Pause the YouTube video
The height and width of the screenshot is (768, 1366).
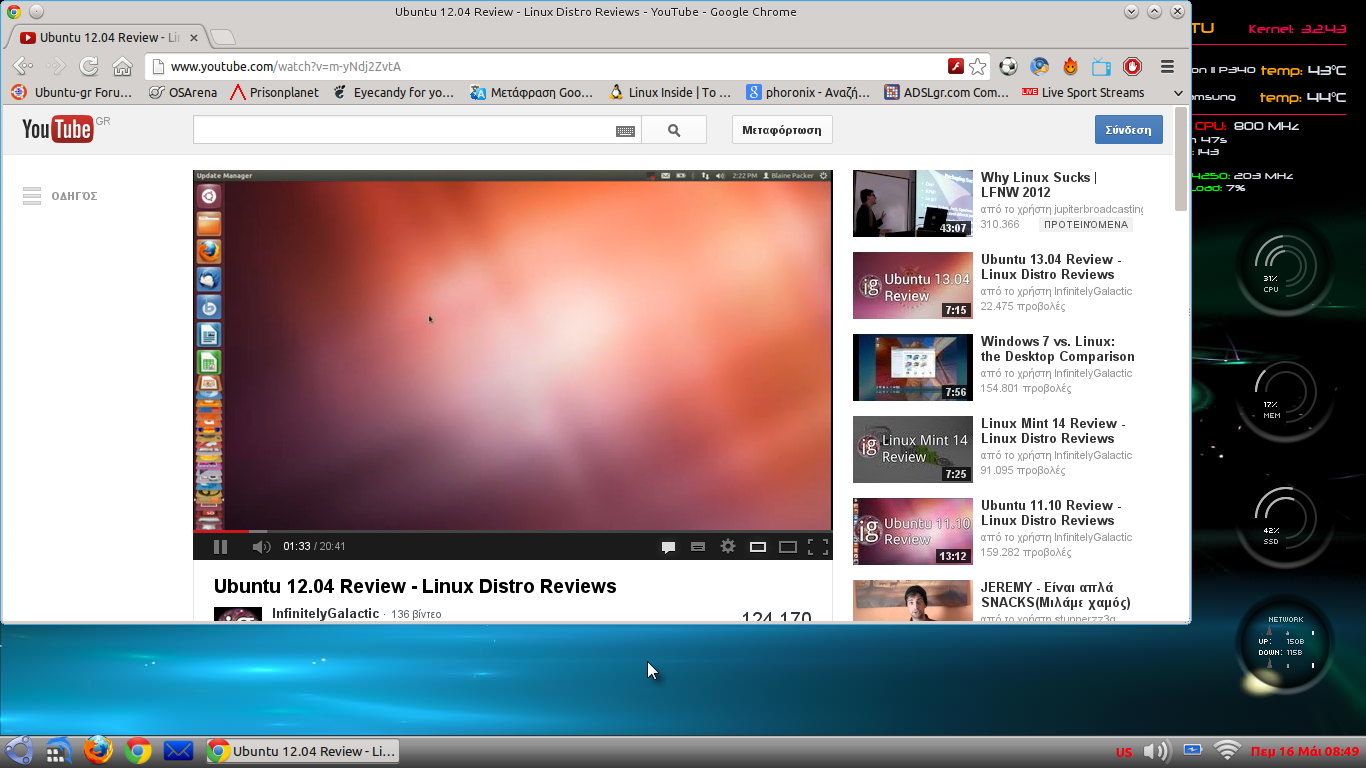220,547
